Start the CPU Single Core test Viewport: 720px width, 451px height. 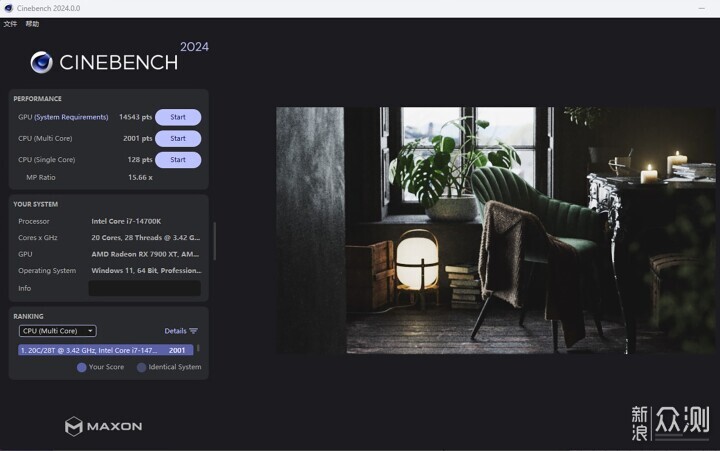(178, 160)
